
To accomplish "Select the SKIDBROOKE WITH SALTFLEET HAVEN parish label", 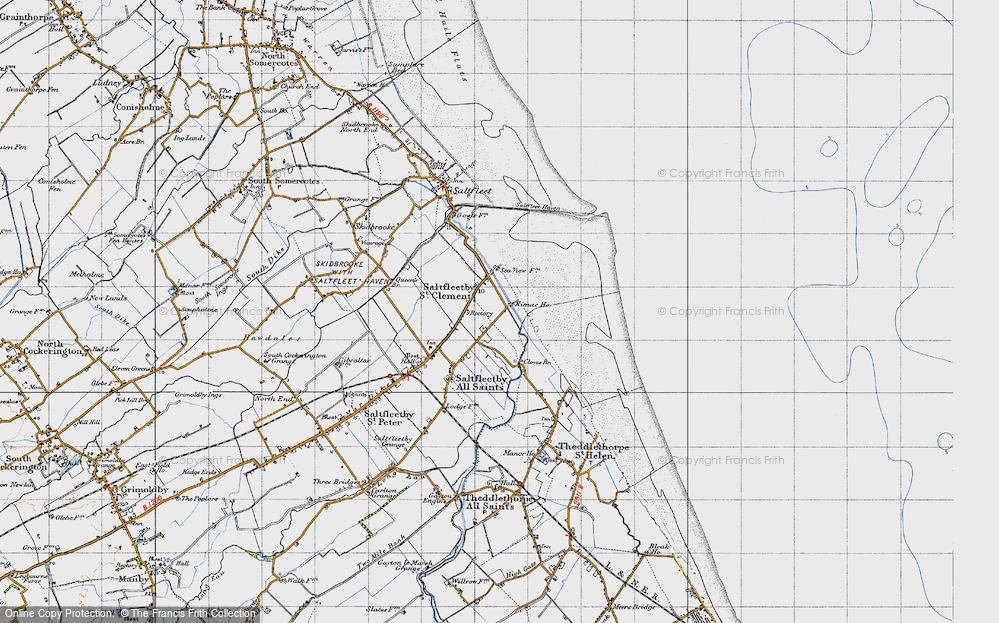I will [x=352, y=273].
